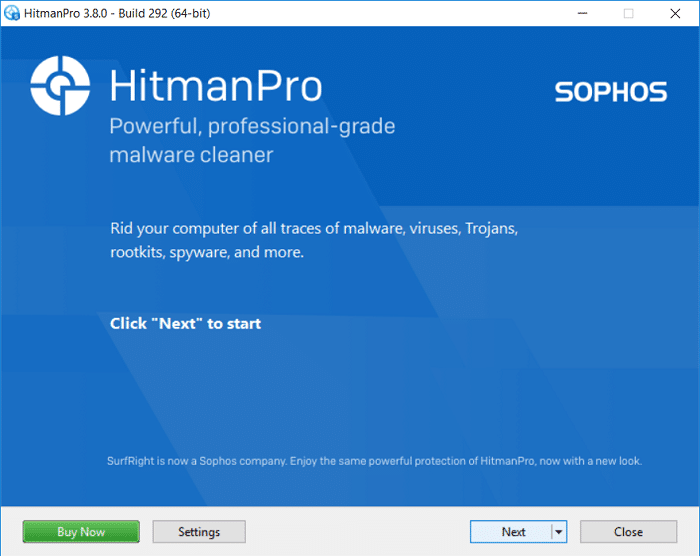Close the window using the title bar X
The height and width of the screenshot is (556, 700).
(675, 13)
